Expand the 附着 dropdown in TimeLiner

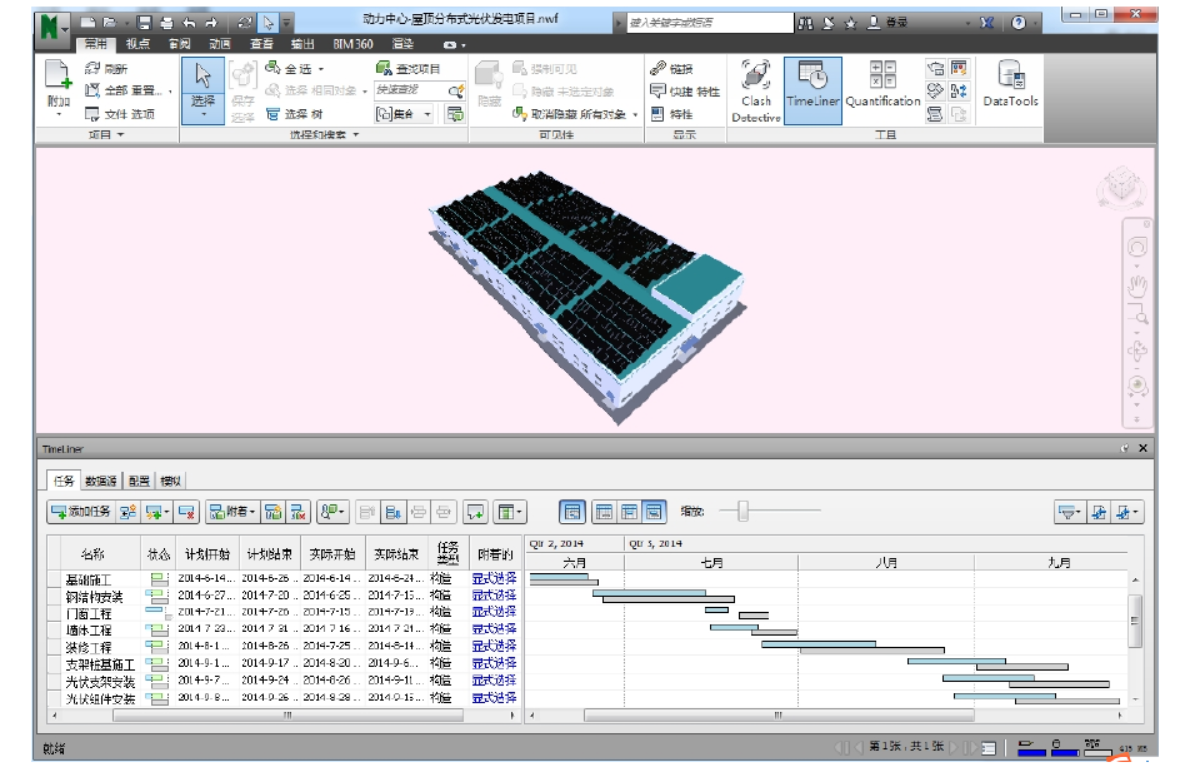232,512
